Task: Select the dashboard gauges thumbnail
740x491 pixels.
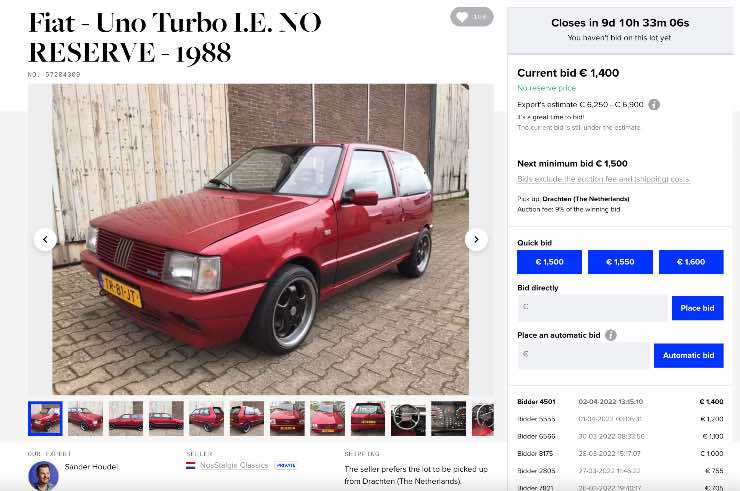Action: click(x=449, y=418)
